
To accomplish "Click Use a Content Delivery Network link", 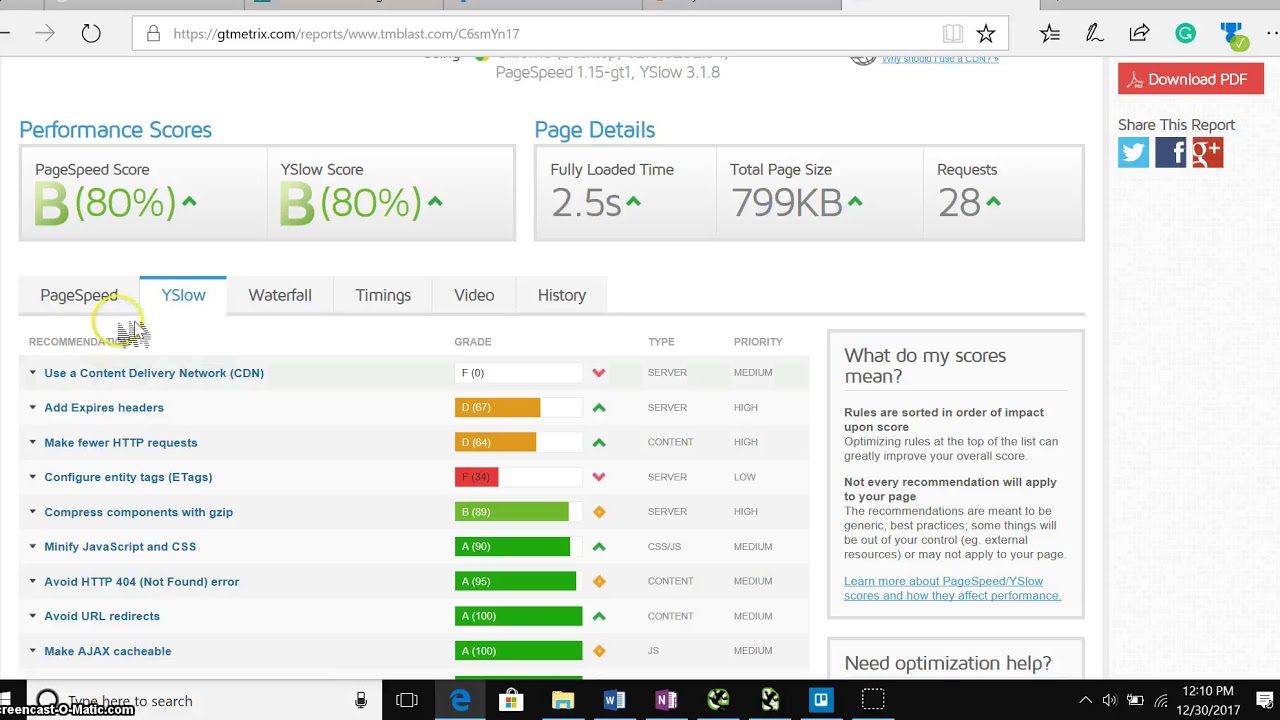I will tap(154, 373).
